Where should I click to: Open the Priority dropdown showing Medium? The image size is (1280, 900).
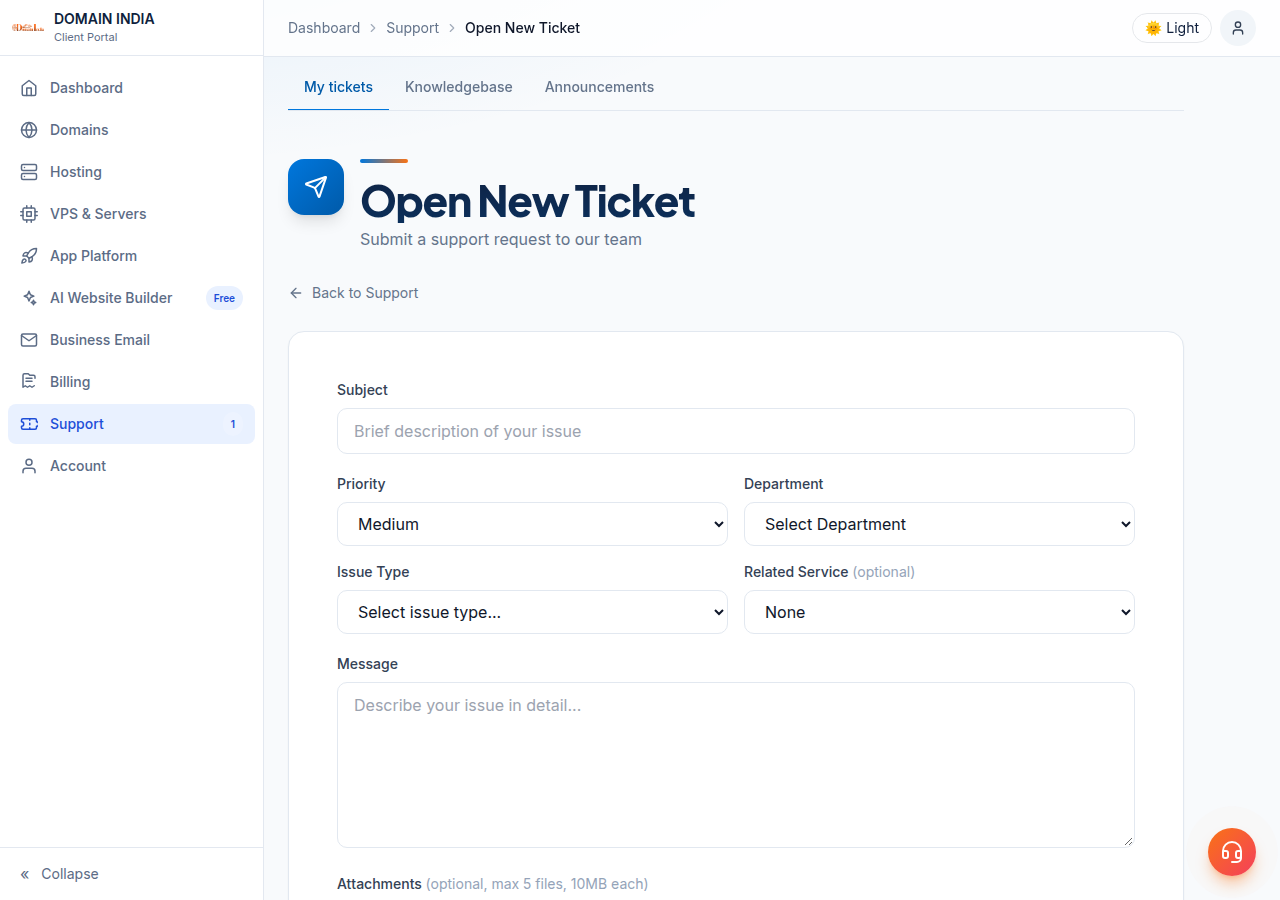[x=532, y=524]
